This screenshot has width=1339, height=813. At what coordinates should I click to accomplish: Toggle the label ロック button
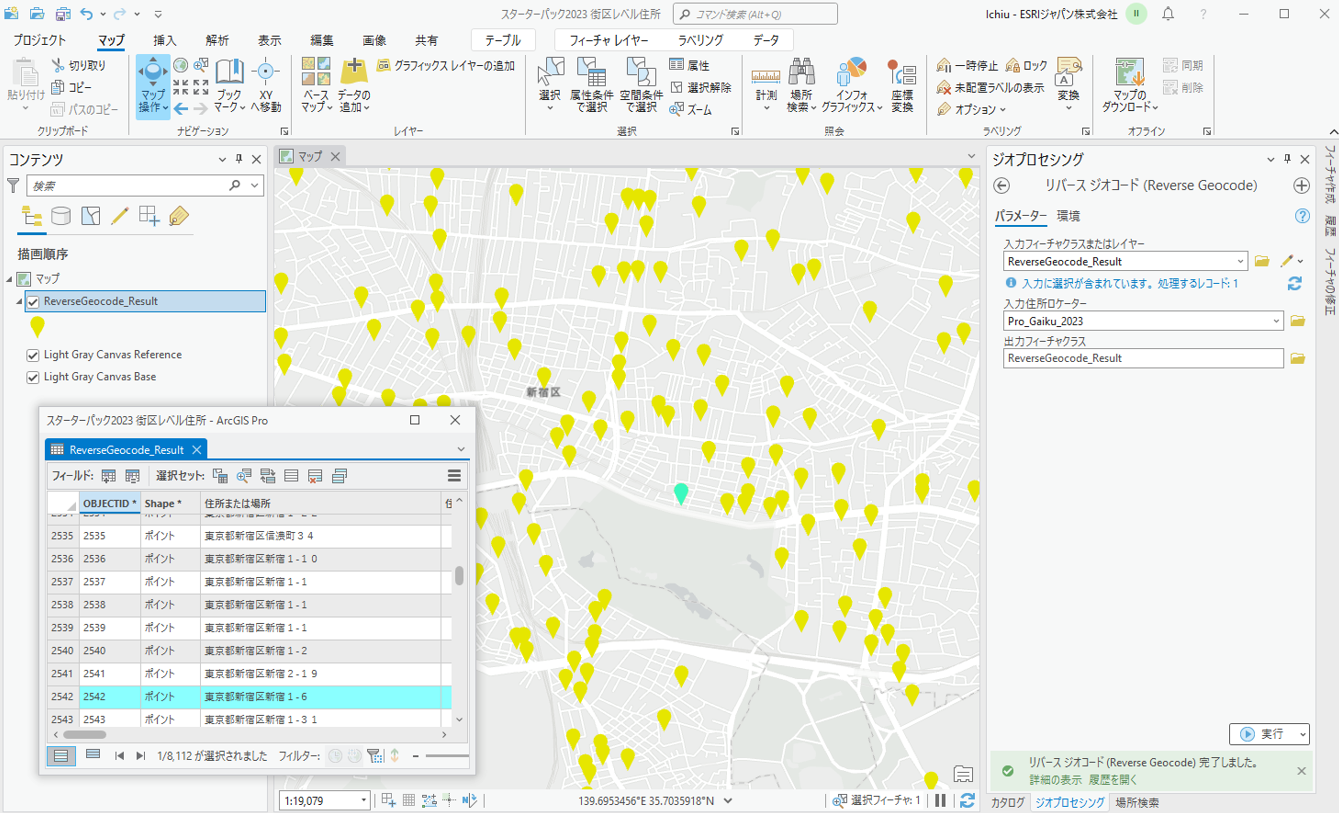pyautogui.click(x=1027, y=66)
